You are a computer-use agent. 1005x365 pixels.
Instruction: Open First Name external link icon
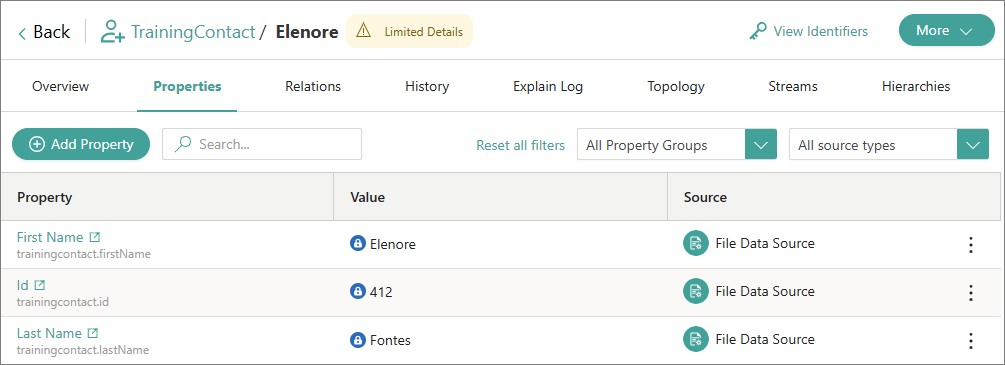[94, 237]
